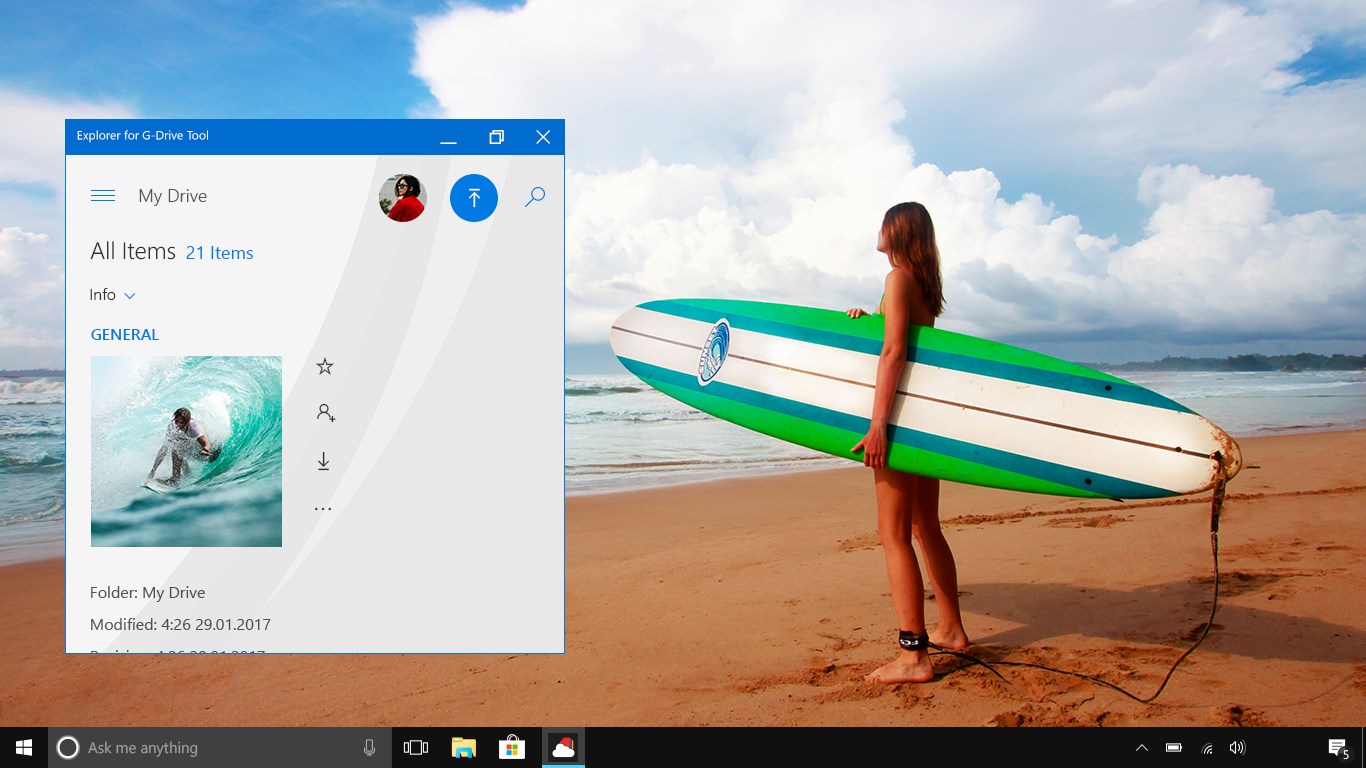The height and width of the screenshot is (768, 1366).
Task: Open File Explorer from taskbar
Action: (x=463, y=747)
